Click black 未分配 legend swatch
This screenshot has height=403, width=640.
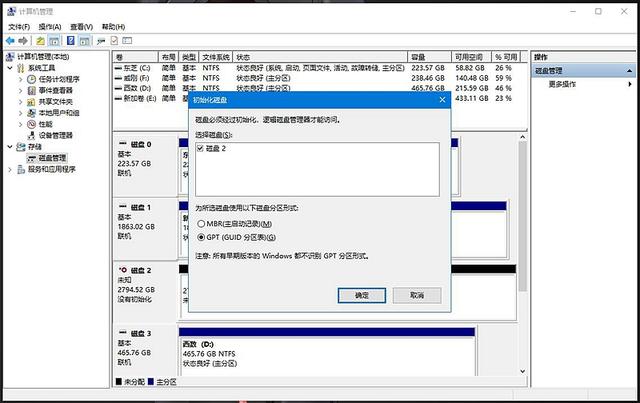pyautogui.click(x=119, y=381)
